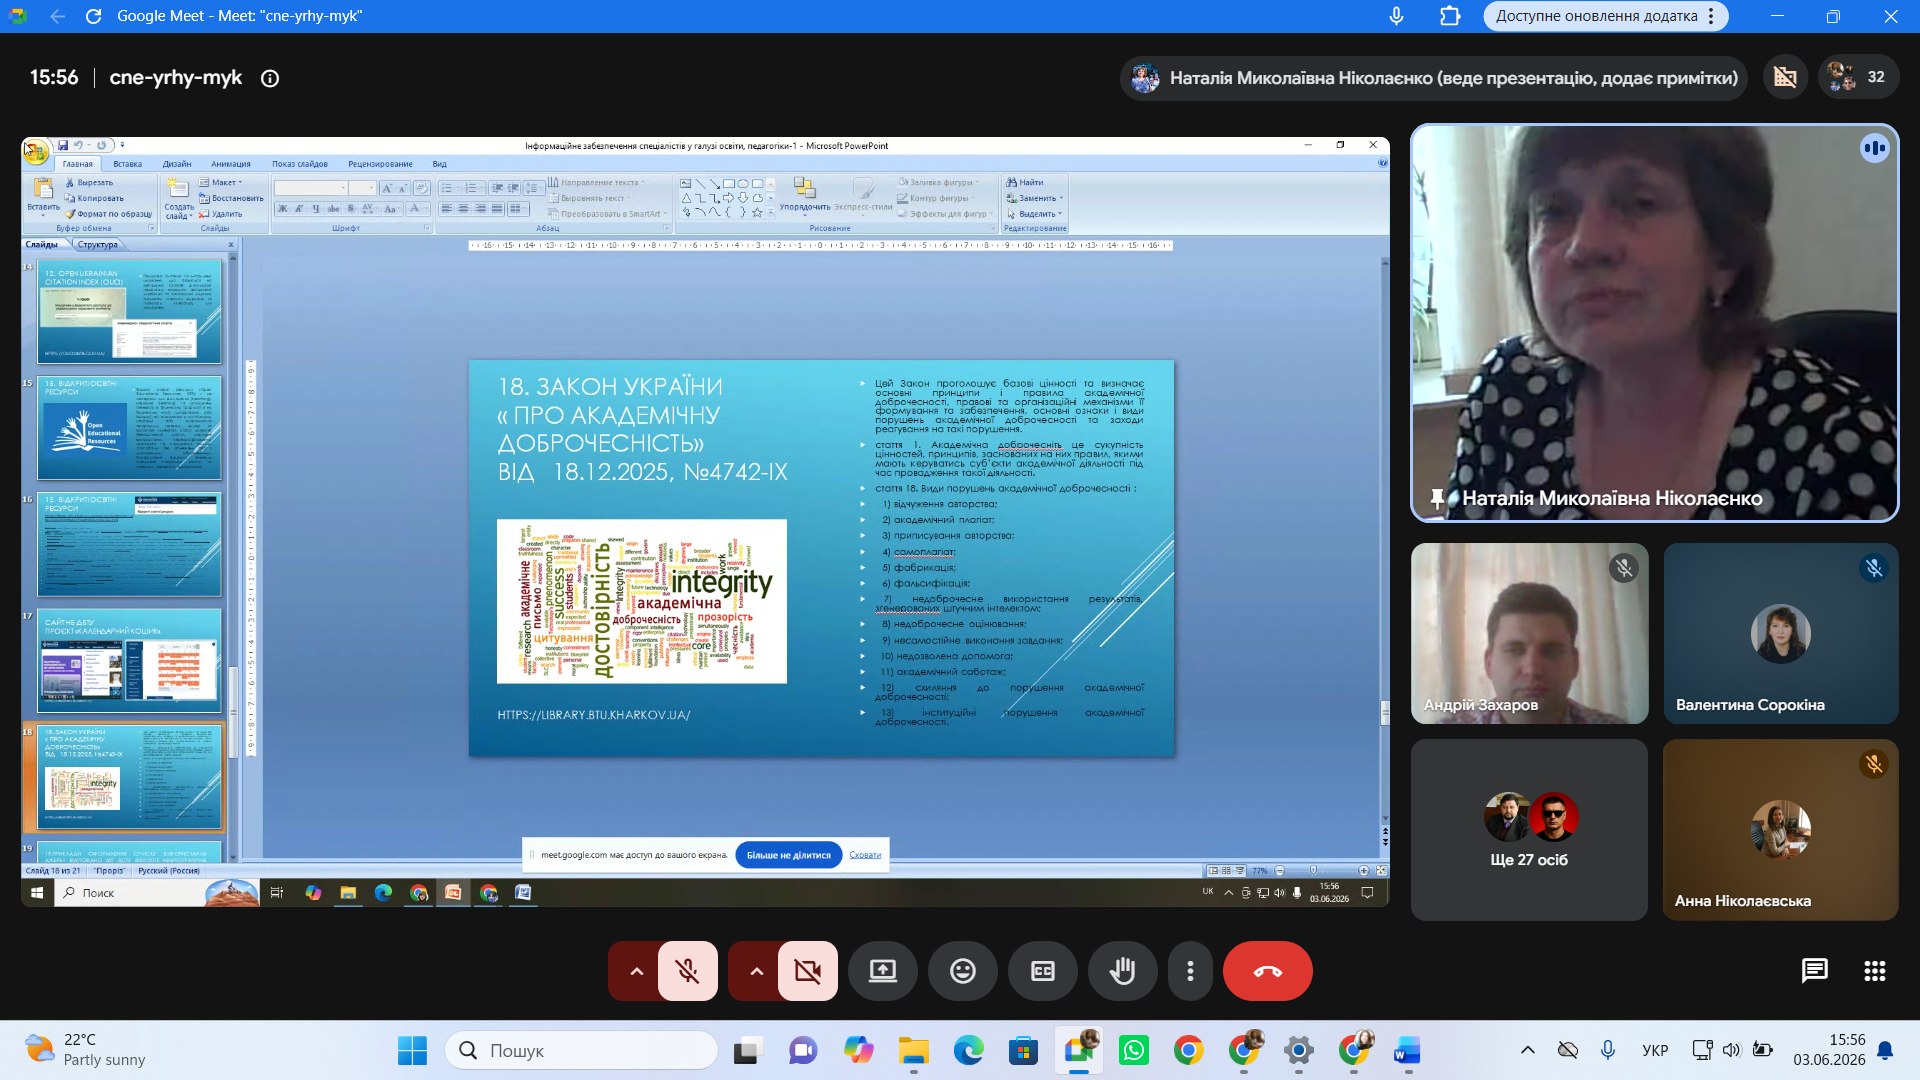The height and width of the screenshot is (1080, 1920).
Task: Open the extensions puzzle icon
Action: pyautogui.click(x=1449, y=16)
